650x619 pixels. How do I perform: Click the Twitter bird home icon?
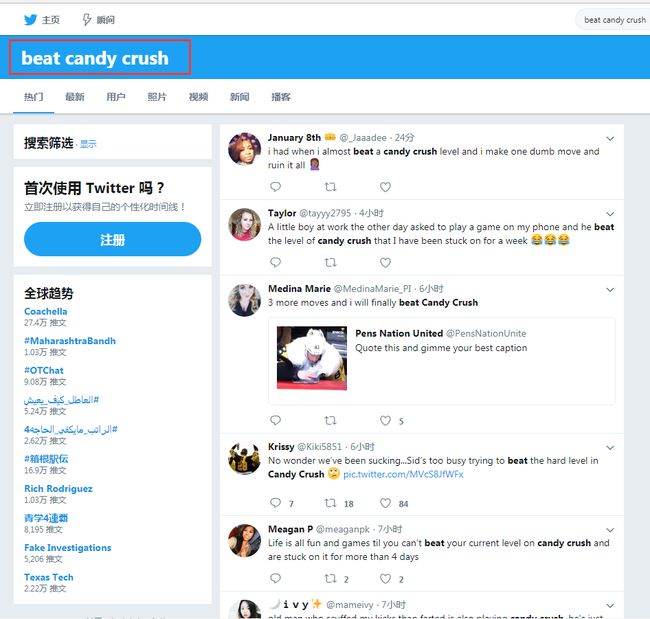click(30, 19)
